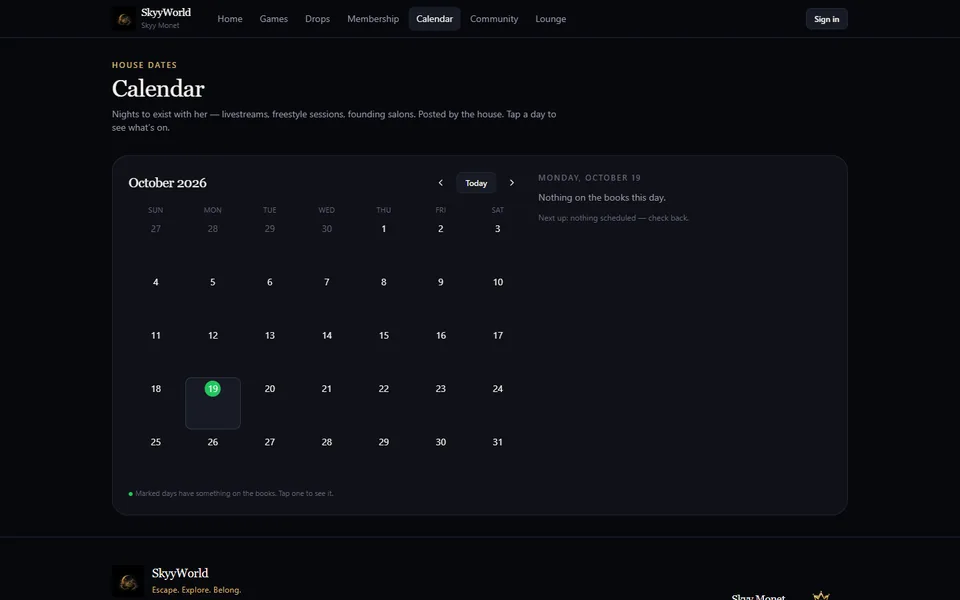
Task: Select October 11 day cell
Action: click(x=156, y=350)
